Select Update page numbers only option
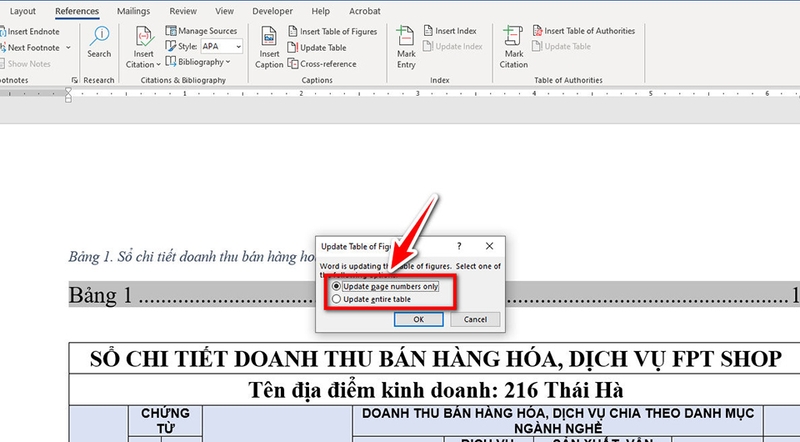 (x=385, y=286)
